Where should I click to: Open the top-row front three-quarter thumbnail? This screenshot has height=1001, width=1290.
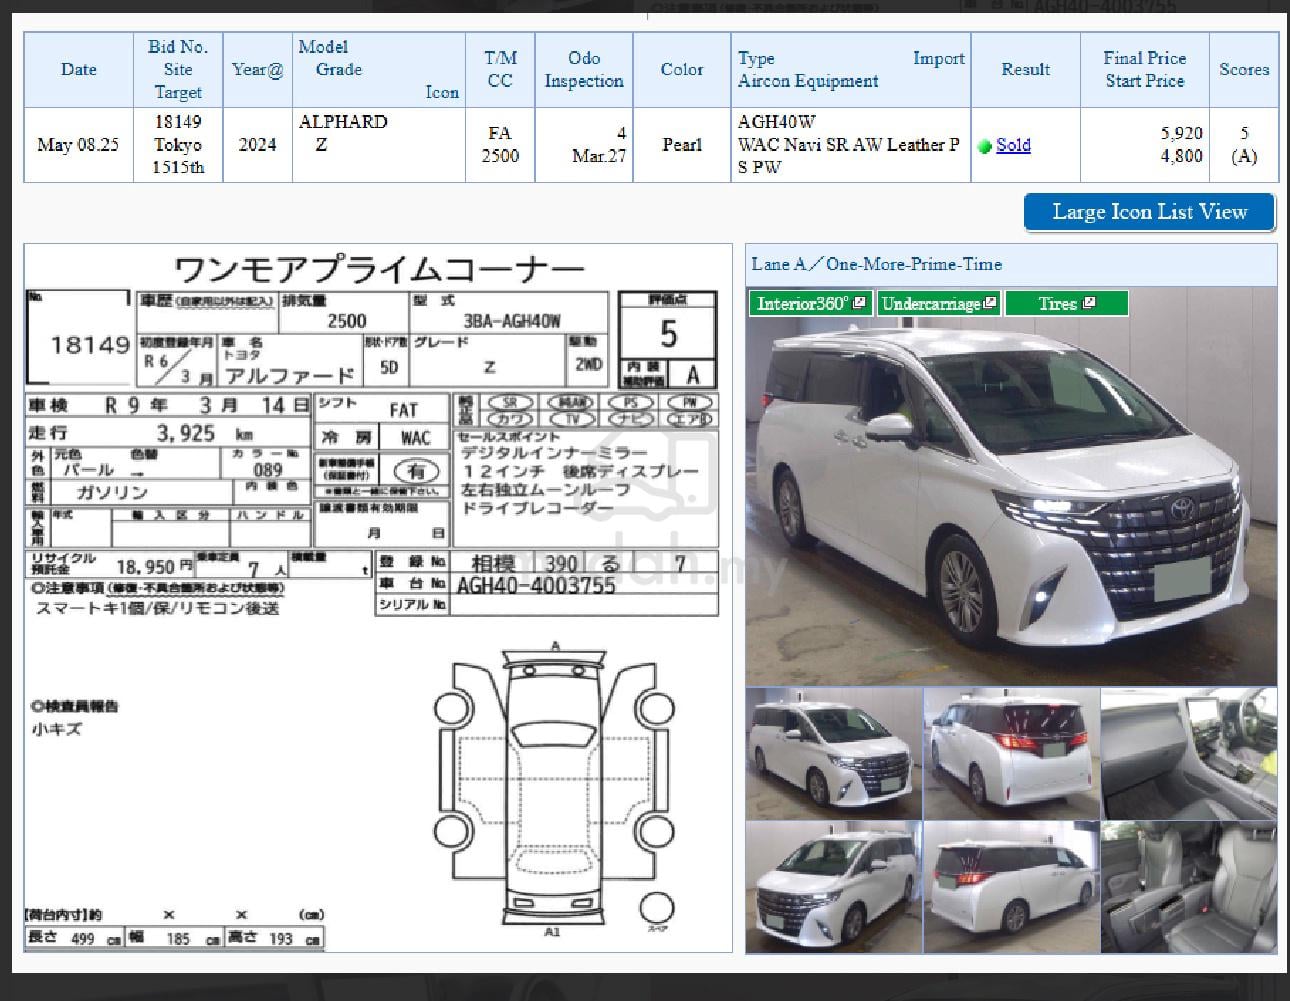834,753
